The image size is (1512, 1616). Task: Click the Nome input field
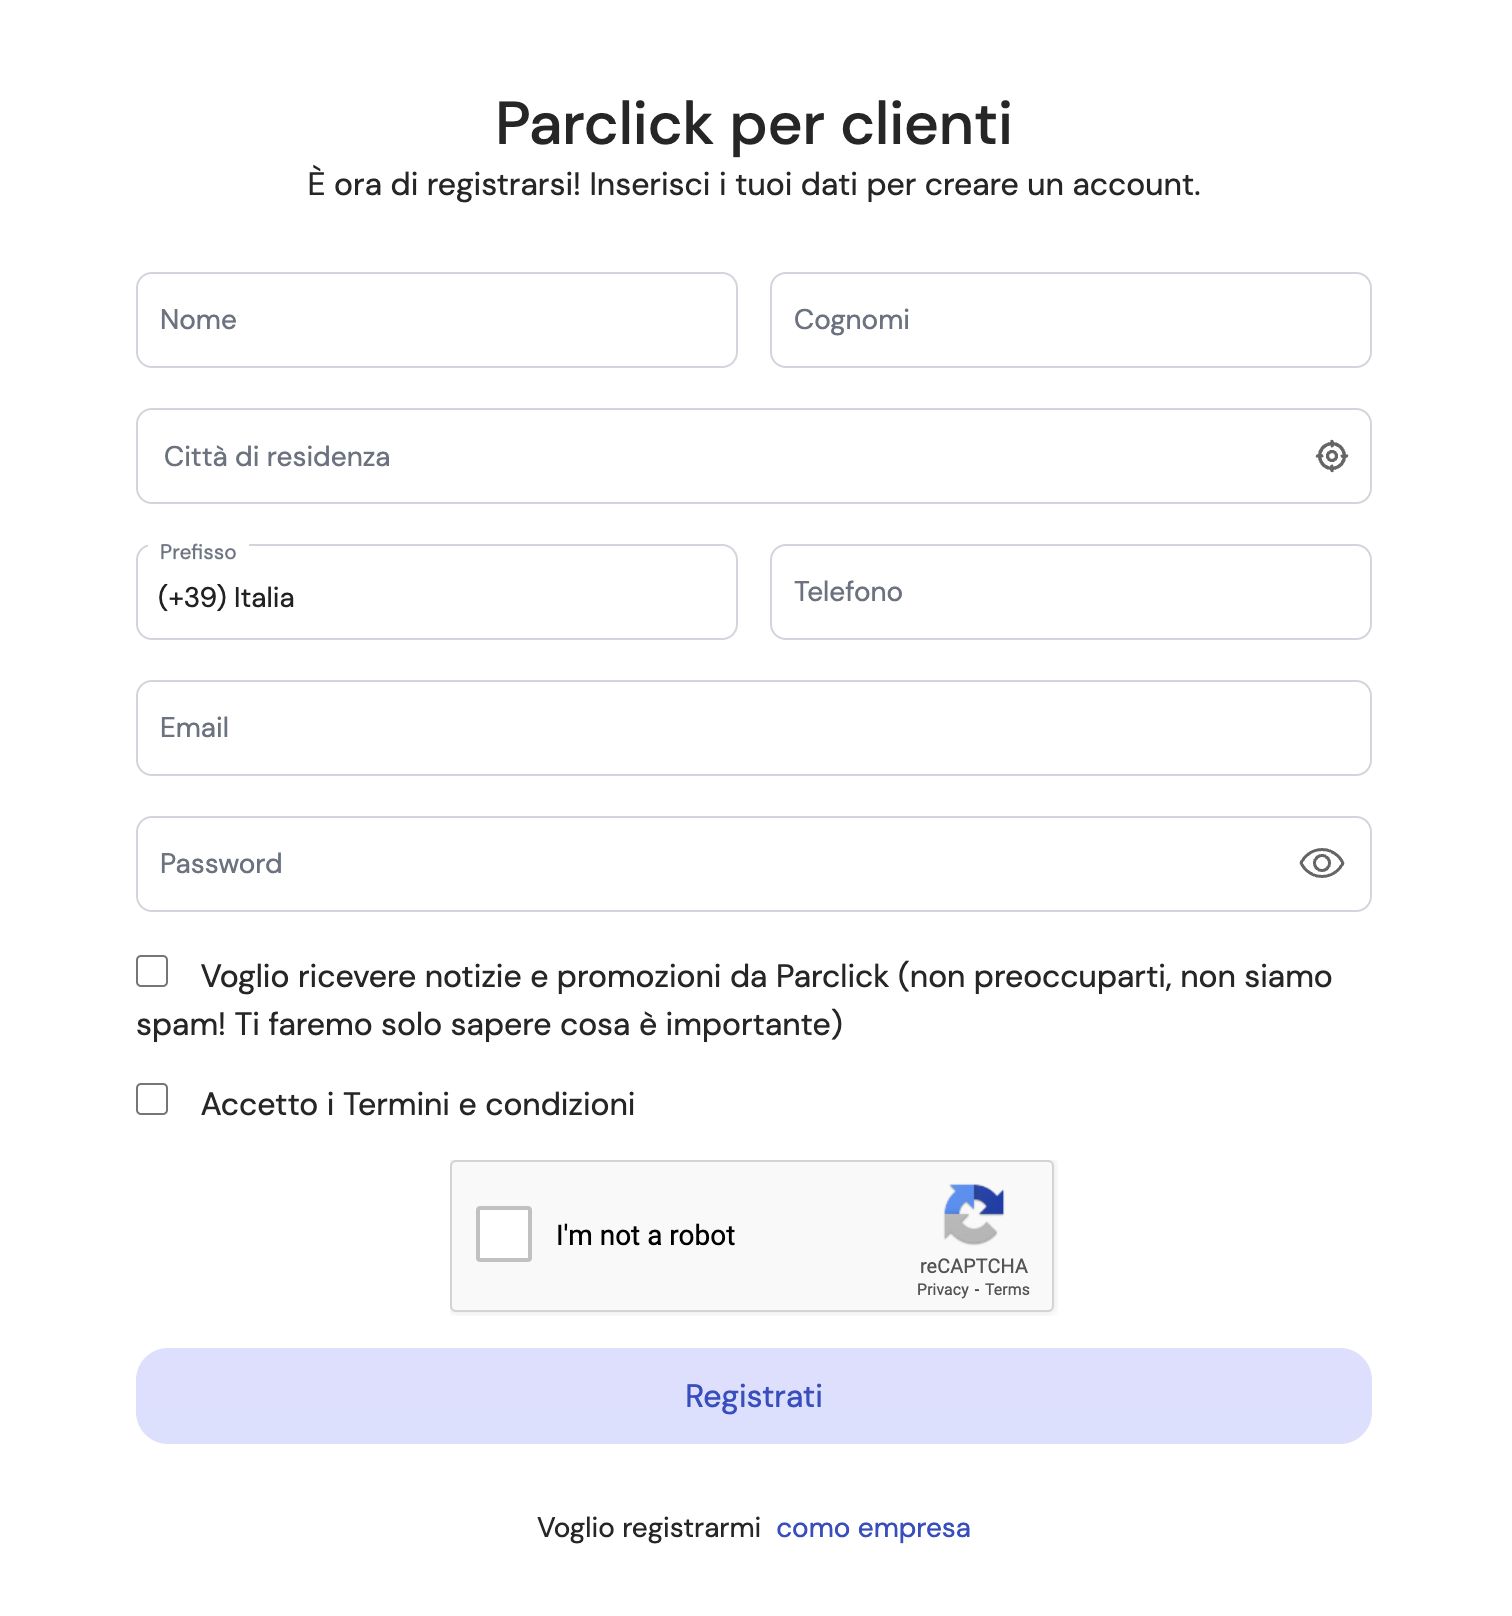click(x=437, y=320)
